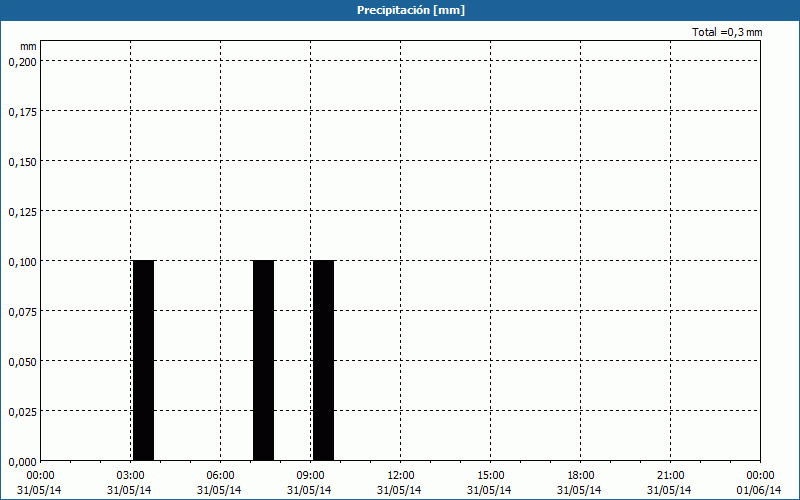
Task: Click the 21:00 time label
Action: (x=670, y=476)
